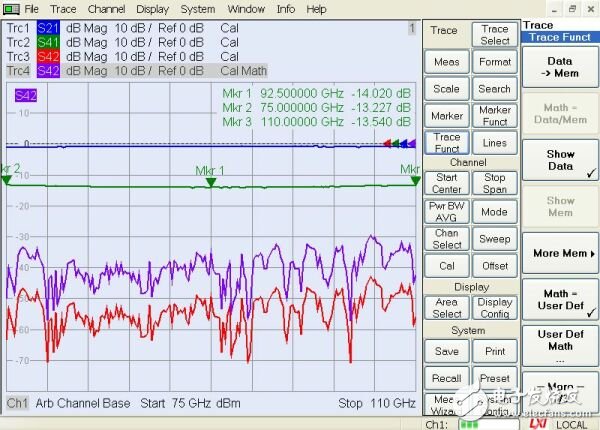Open the User Def Math dialog
The height and width of the screenshot is (430, 600).
tap(559, 346)
